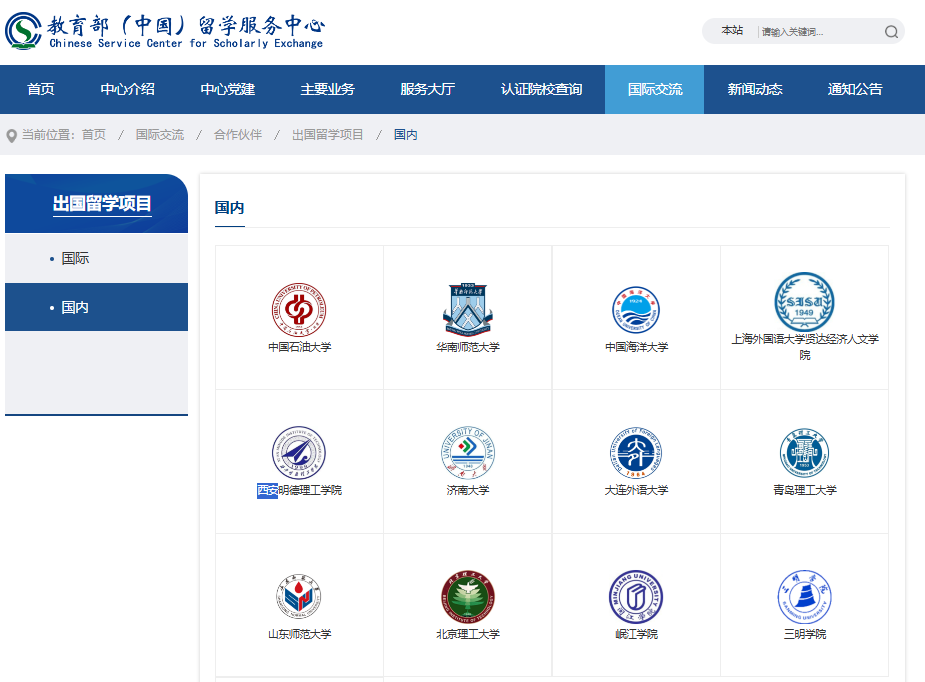Click 首页 in the breadcrumb
Screen dimensions: 925x682
click(x=94, y=135)
